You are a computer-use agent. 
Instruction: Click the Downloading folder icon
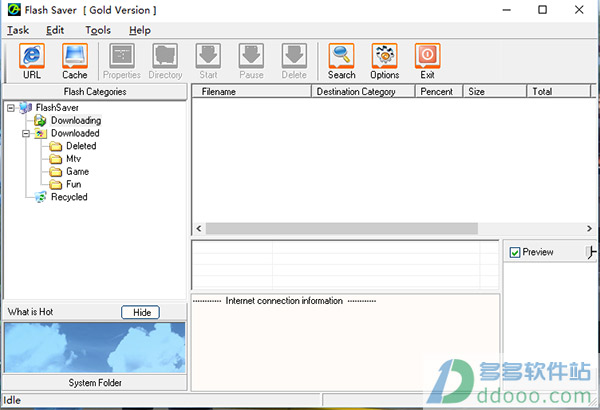pyautogui.click(x=40, y=121)
